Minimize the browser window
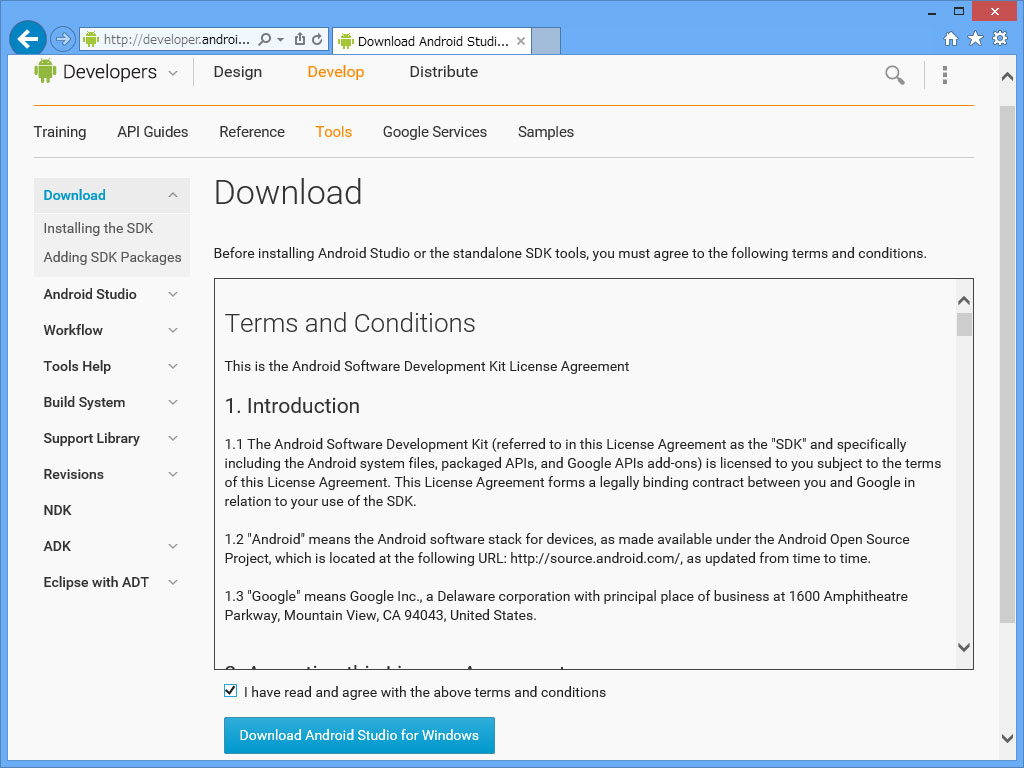Viewport: 1024px width, 768px height. pos(932,12)
